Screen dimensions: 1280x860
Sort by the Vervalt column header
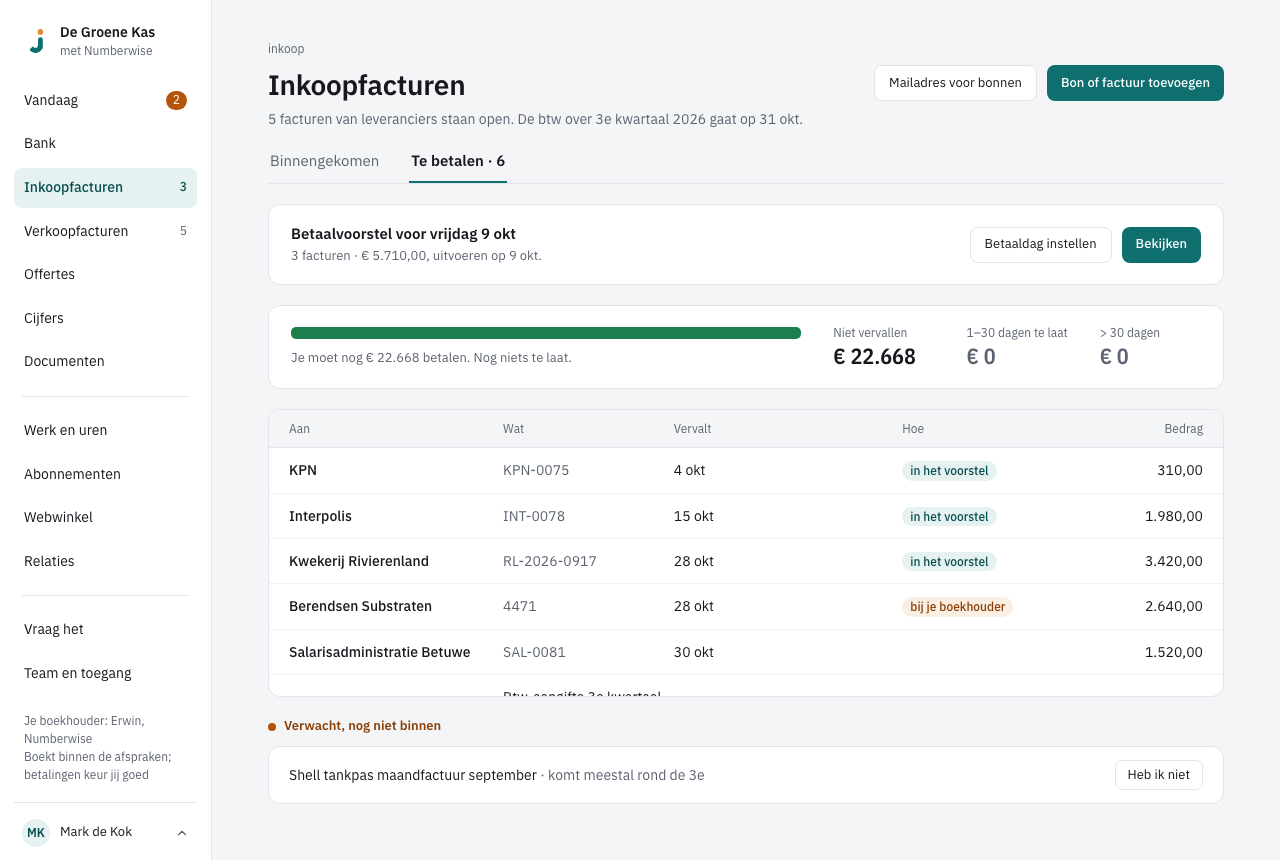click(x=692, y=429)
